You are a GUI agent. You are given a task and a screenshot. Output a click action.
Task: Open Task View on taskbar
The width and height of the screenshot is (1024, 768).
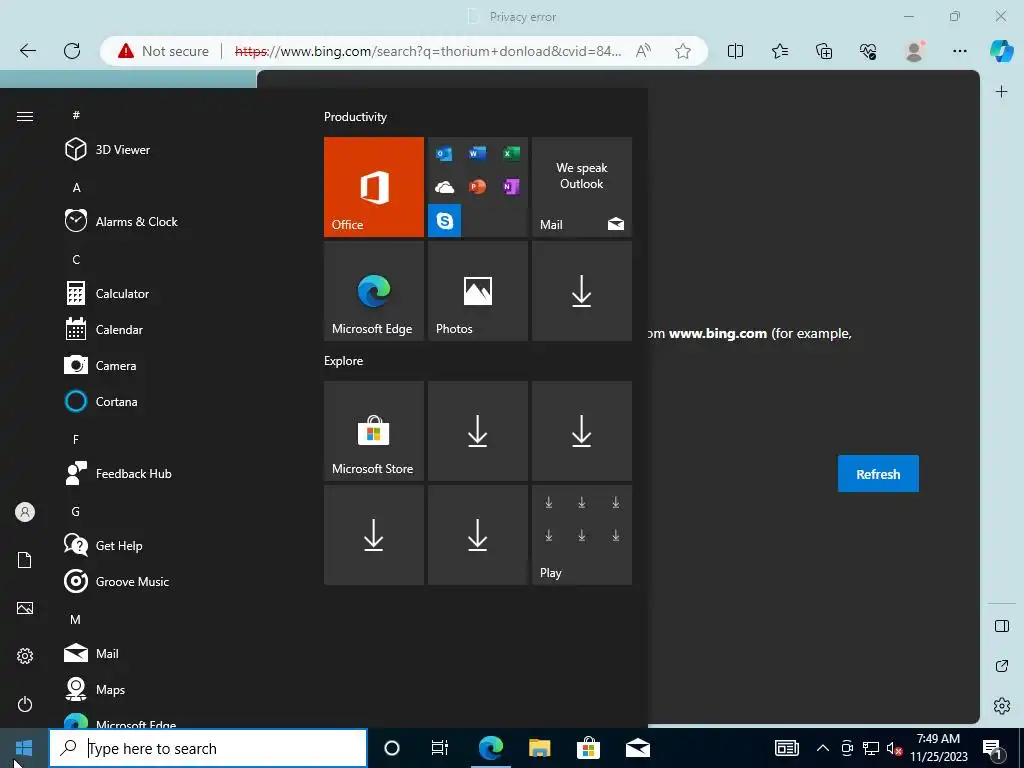pyautogui.click(x=440, y=748)
